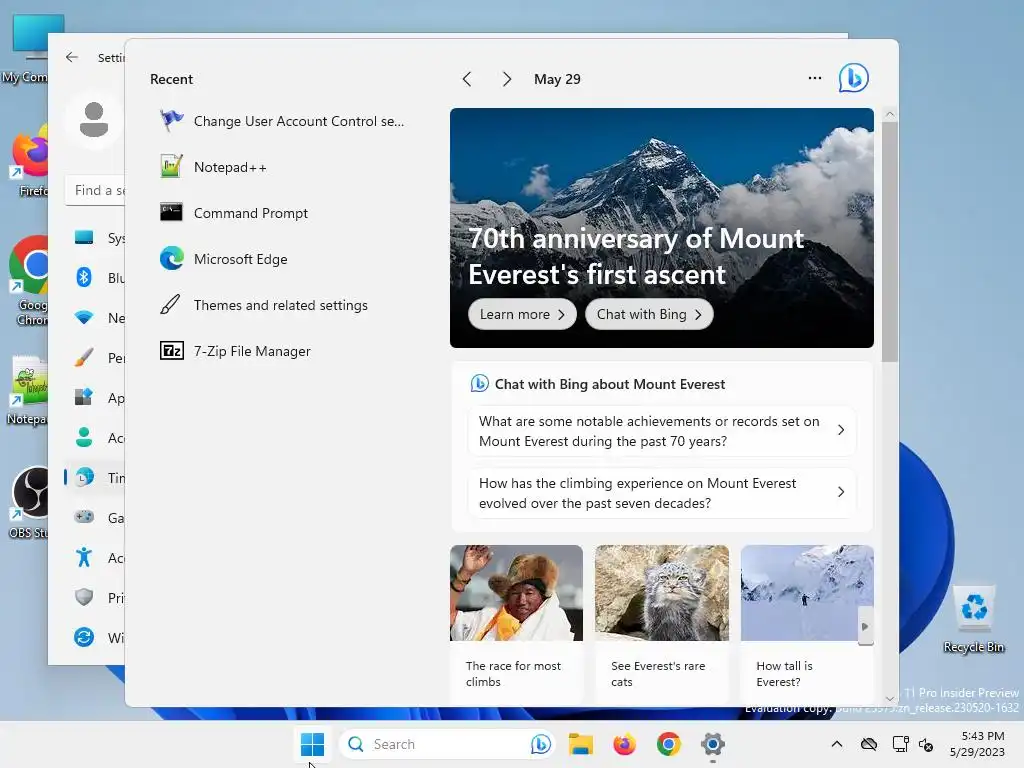
Task: Show next cards with carousel arrow
Action: click(865, 627)
